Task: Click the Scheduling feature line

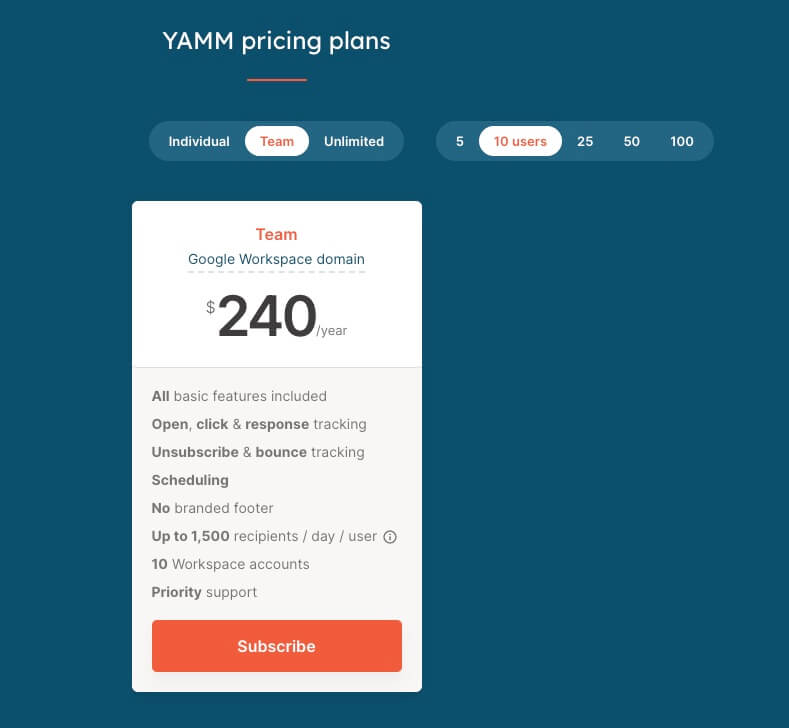Action: (x=190, y=480)
